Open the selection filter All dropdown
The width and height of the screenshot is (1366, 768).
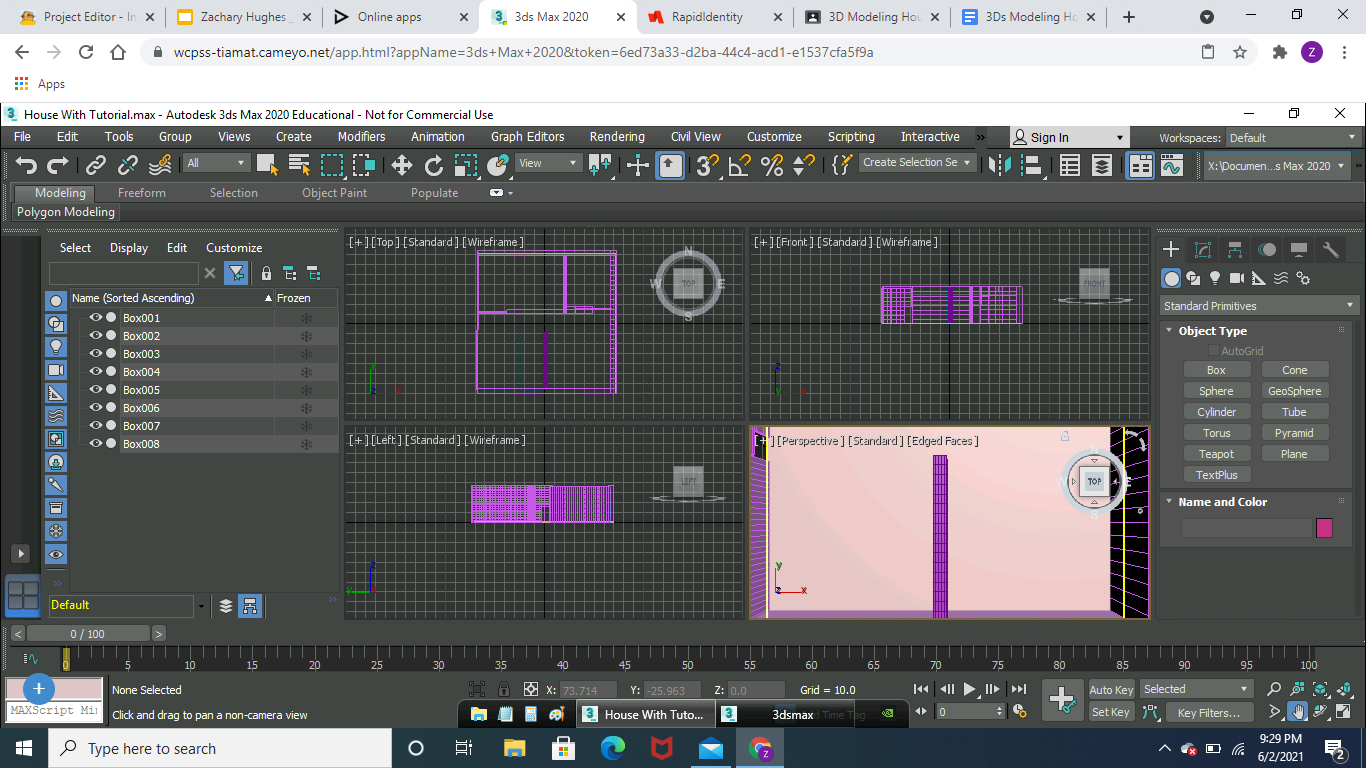[216, 163]
